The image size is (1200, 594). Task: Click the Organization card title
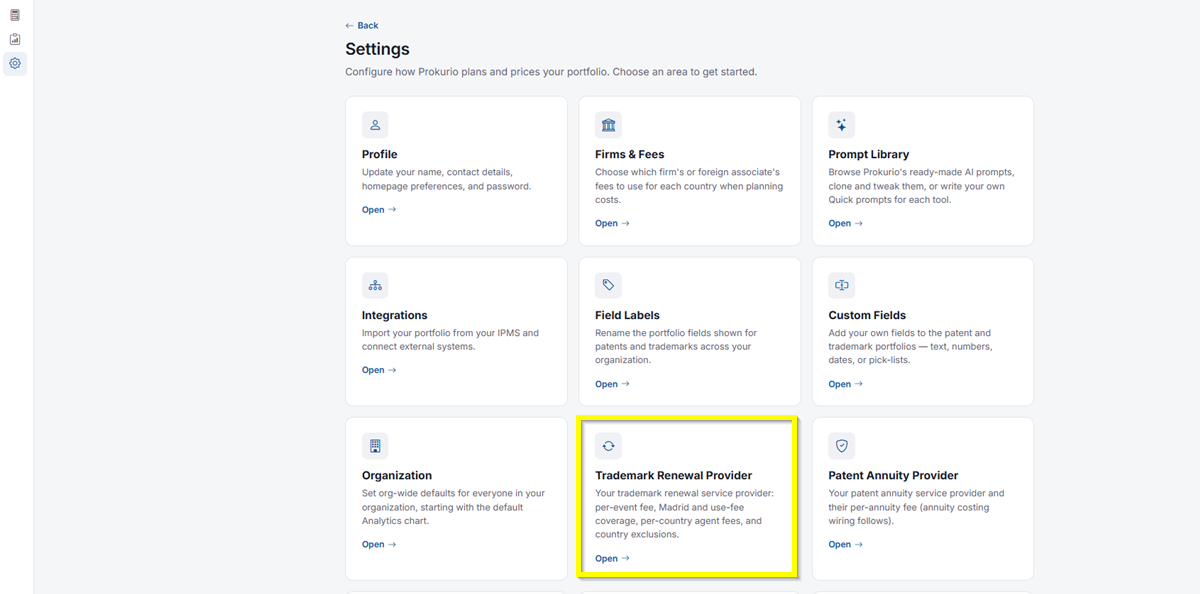click(397, 475)
